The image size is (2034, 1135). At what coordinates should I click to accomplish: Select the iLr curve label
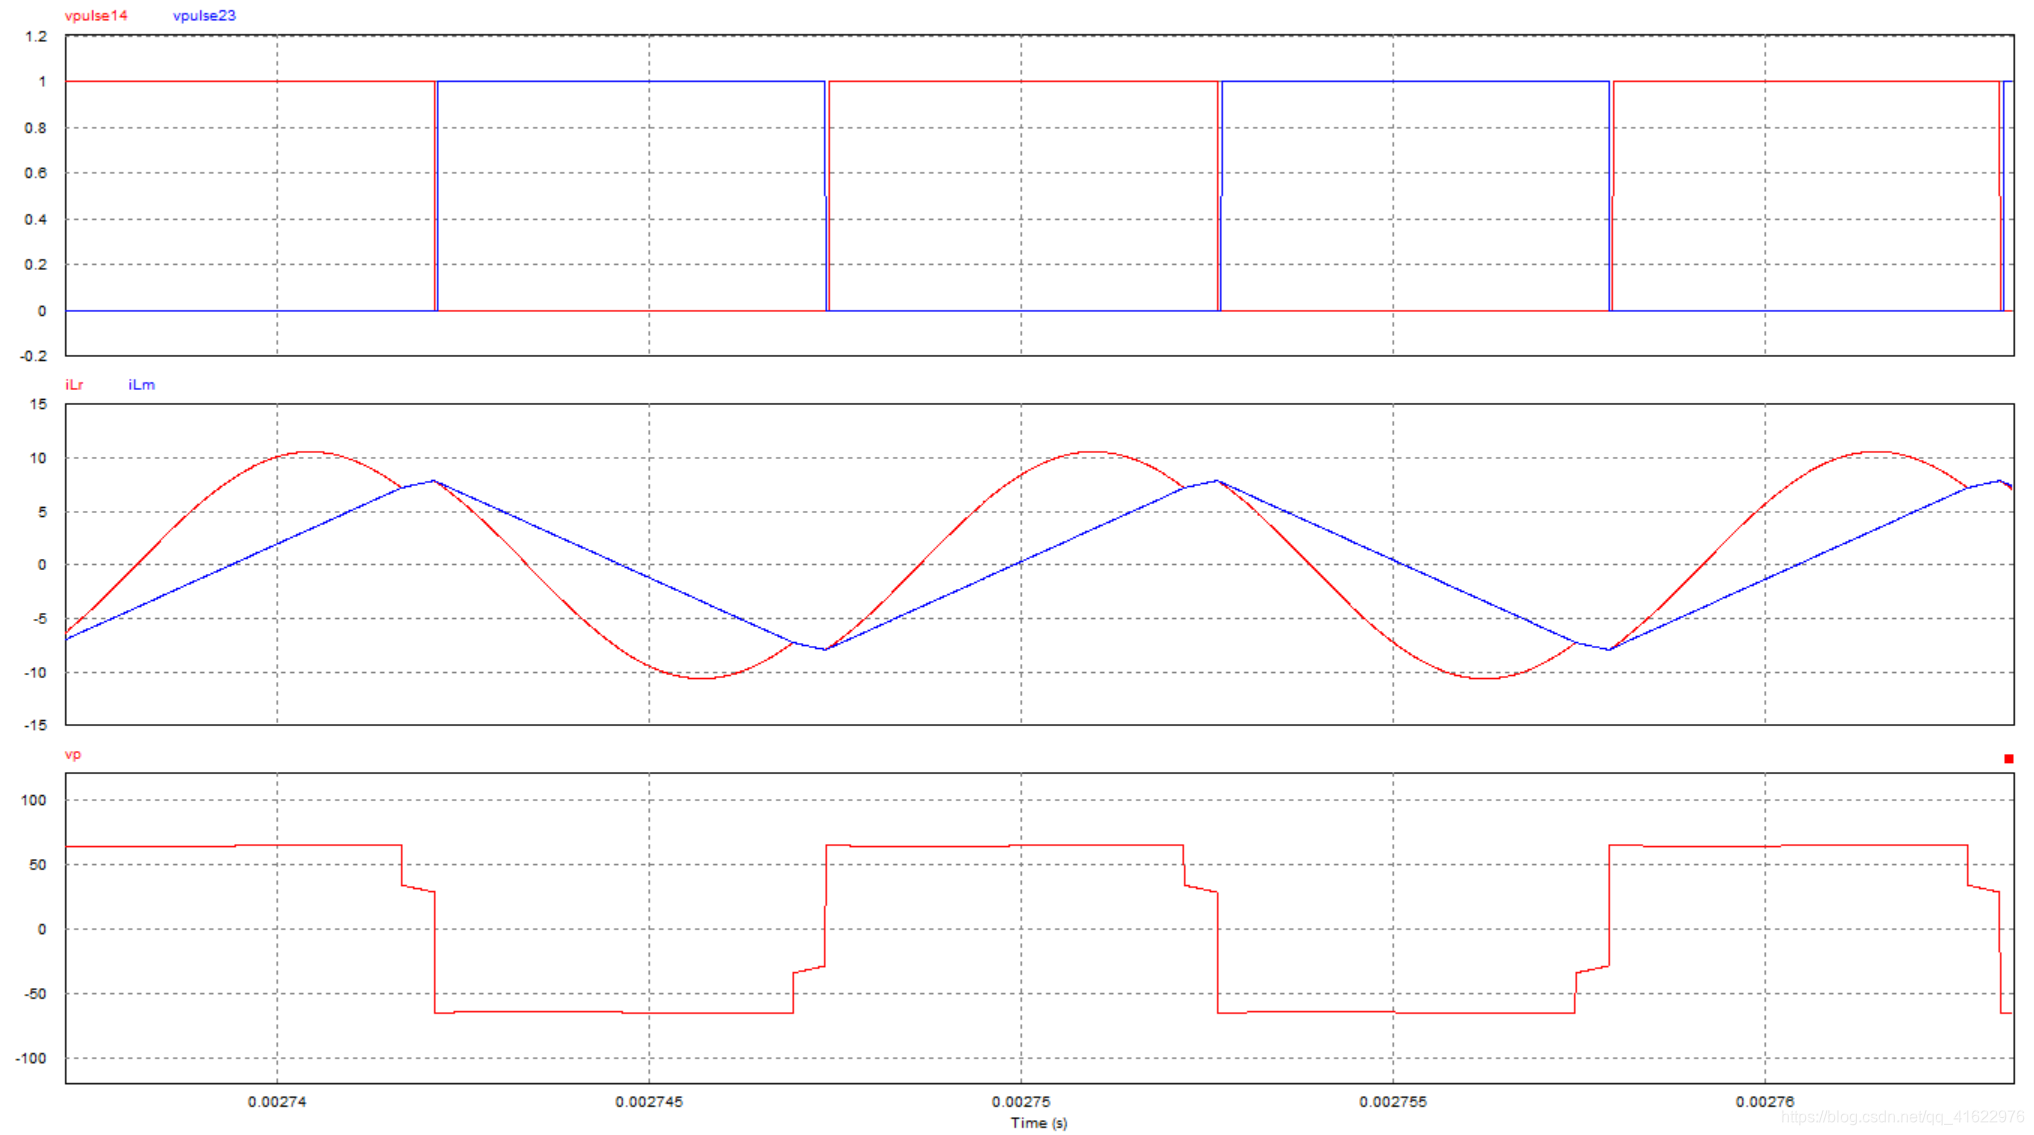click(75, 385)
